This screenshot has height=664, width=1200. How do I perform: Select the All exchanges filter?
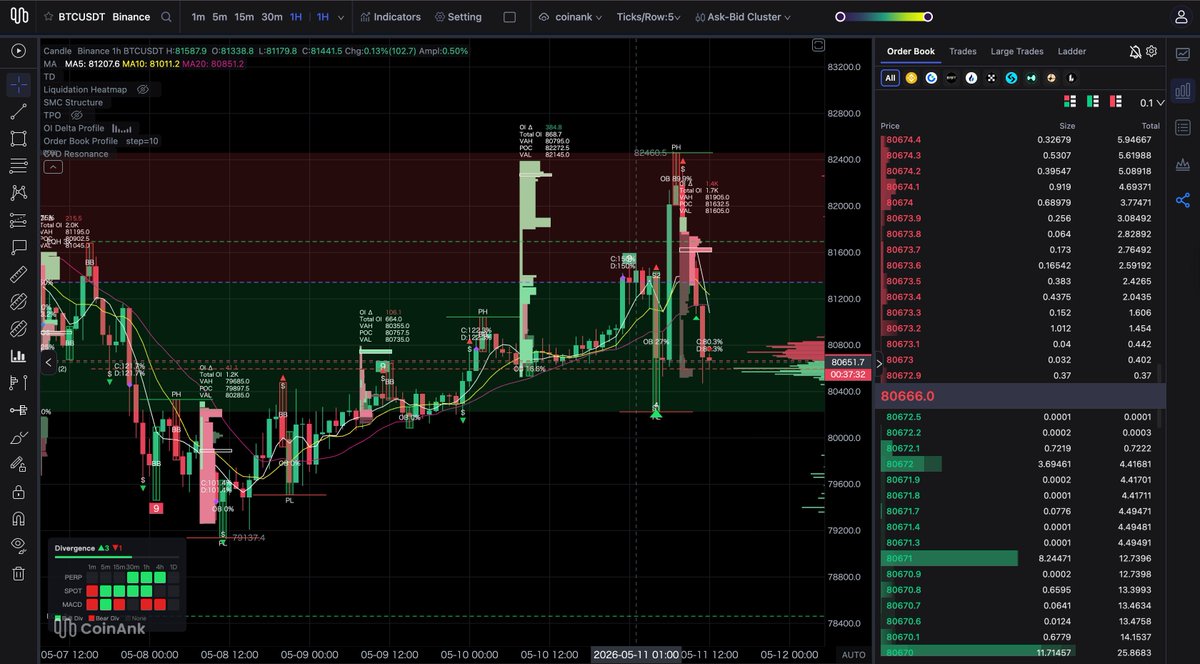pyautogui.click(x=890, y=77)
